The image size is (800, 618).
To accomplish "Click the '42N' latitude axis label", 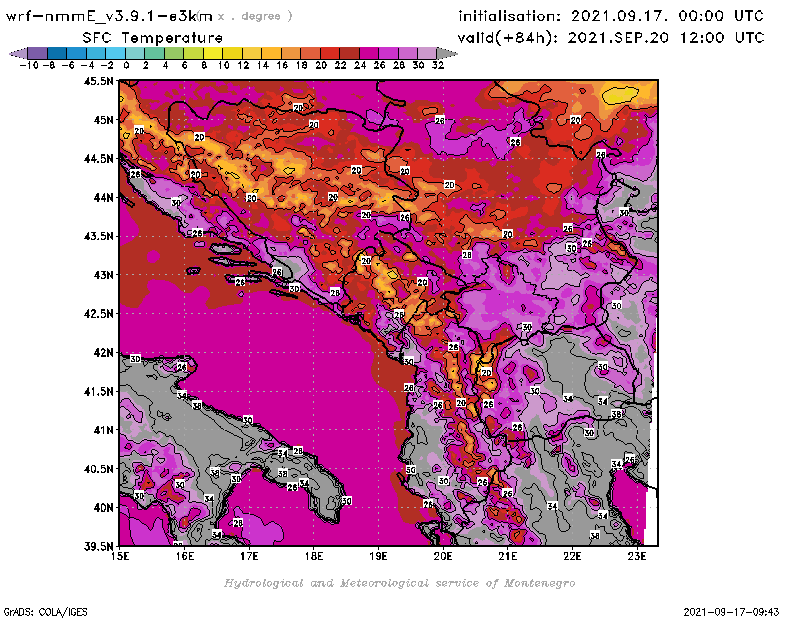I will (103, 353).
